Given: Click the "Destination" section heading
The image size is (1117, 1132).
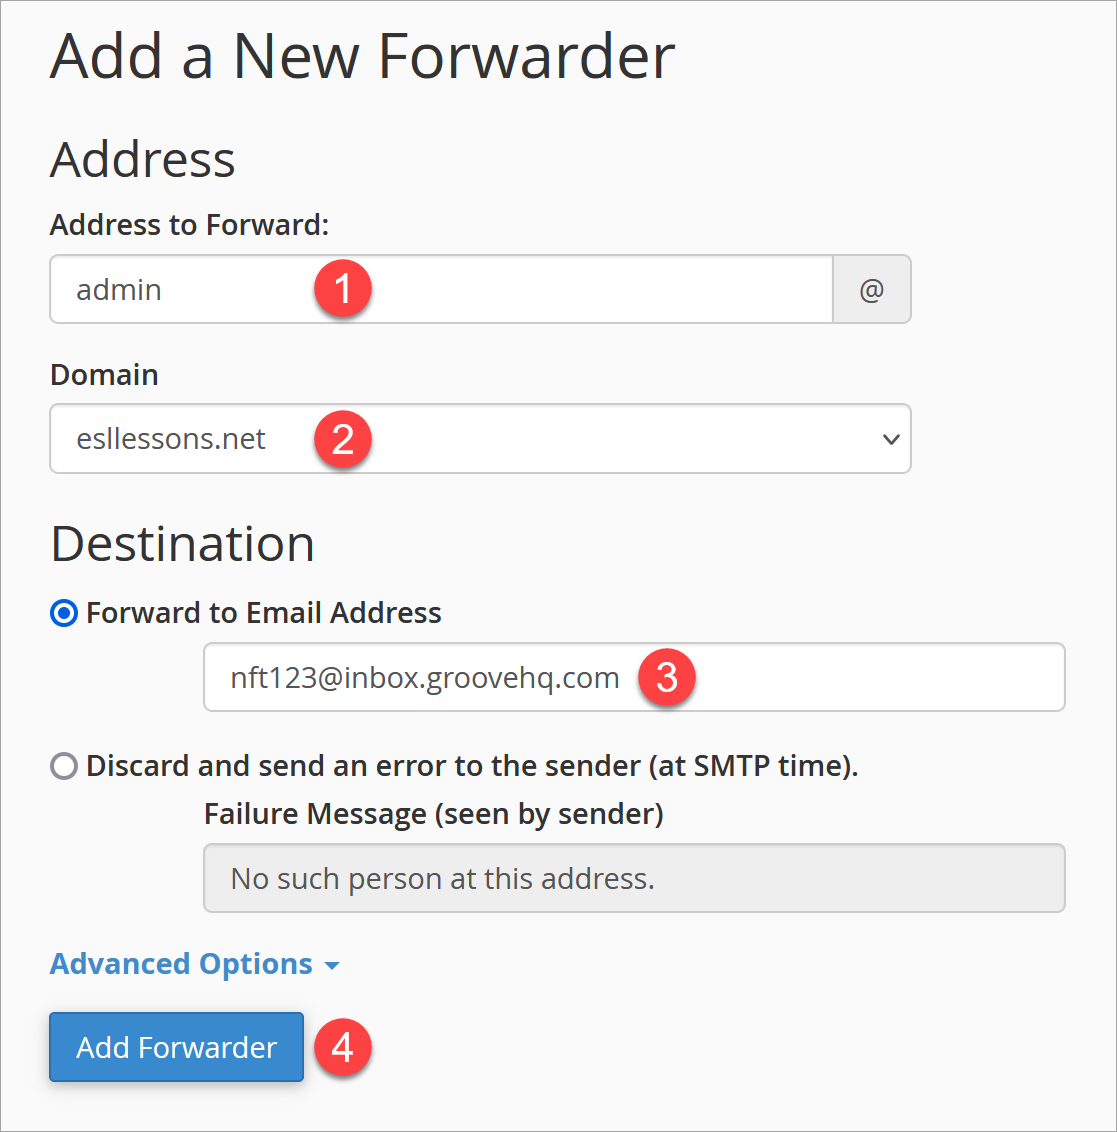Looking at the screenshot, I should [182, 544].
